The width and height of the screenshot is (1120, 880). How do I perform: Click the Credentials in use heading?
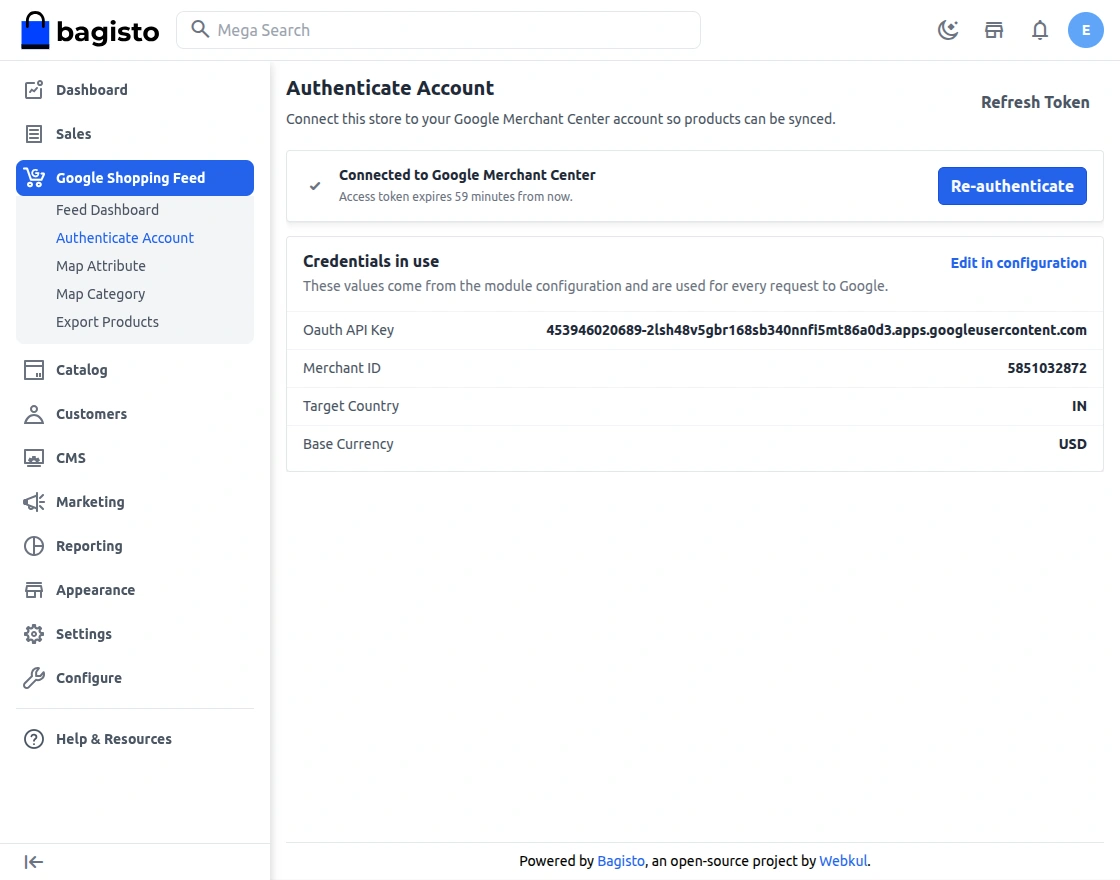[x=371, y=261]
